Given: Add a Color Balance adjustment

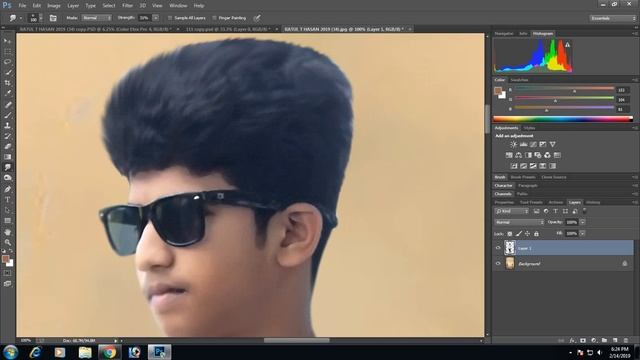Looking at the screenshot, I should coord(518,155).
